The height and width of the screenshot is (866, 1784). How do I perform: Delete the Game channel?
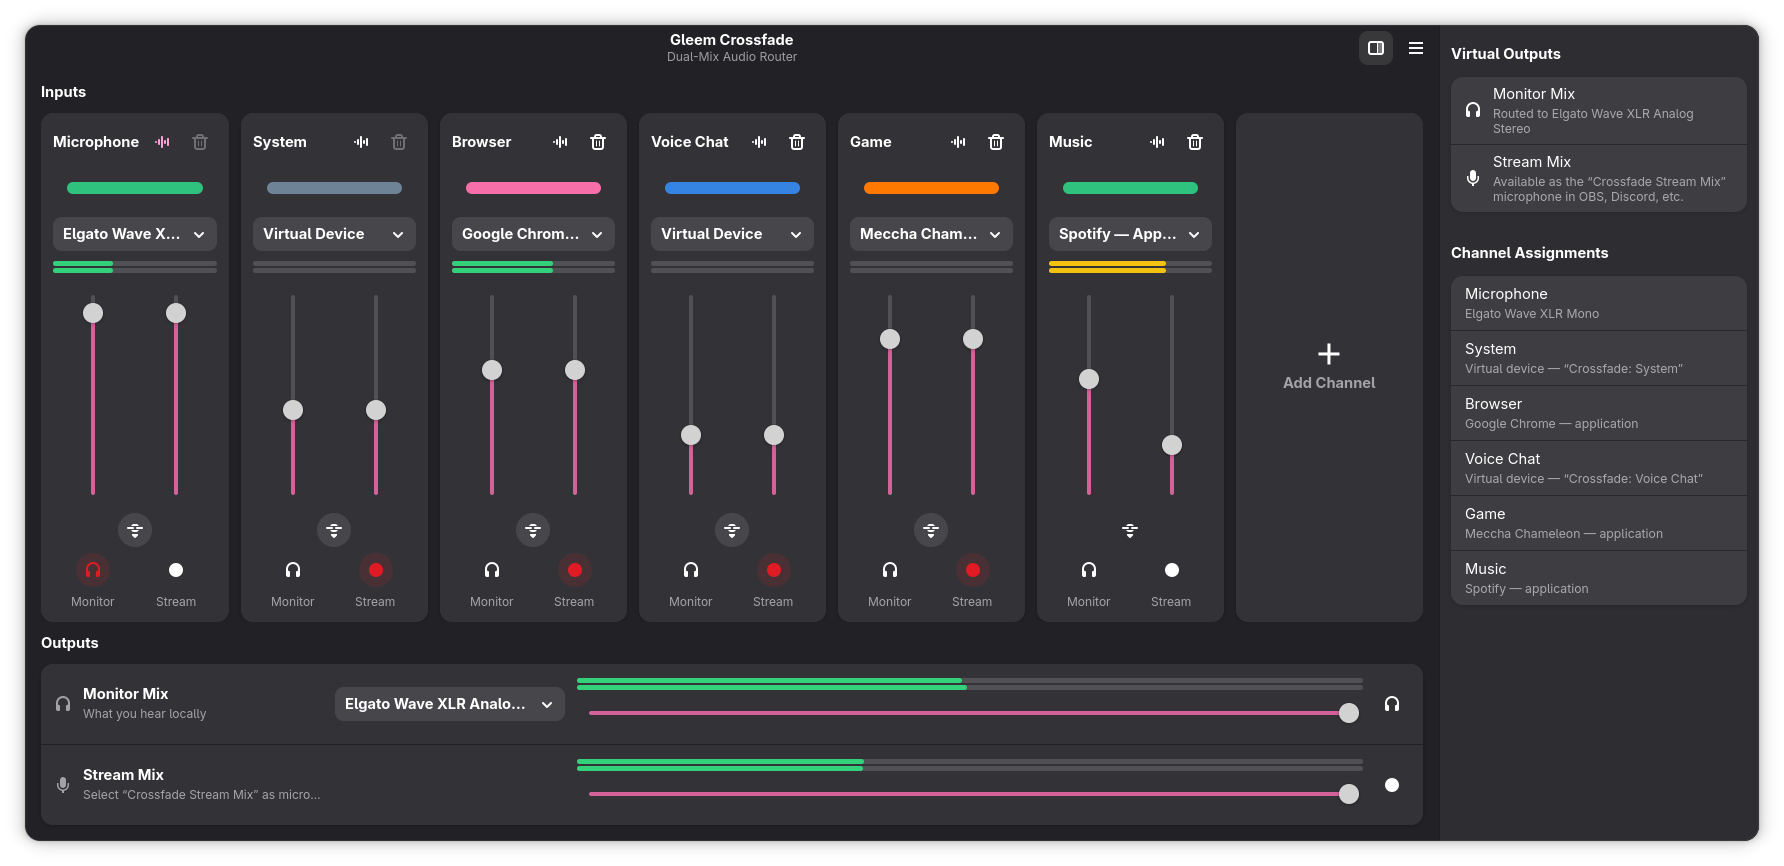pyautogui.click(x=996, y=142)
